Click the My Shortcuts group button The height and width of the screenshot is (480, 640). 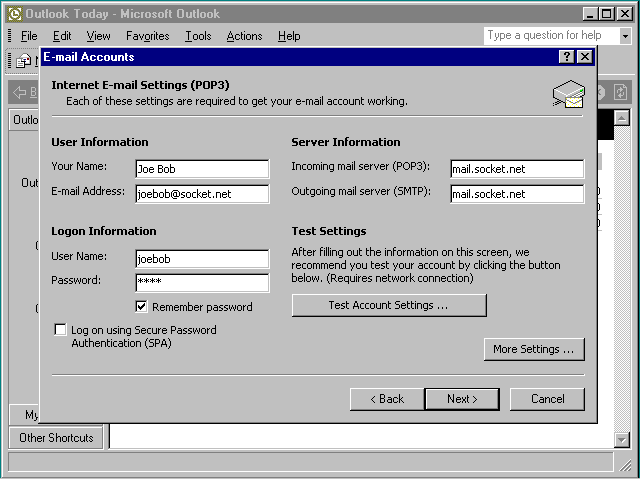tap(24, 415)
